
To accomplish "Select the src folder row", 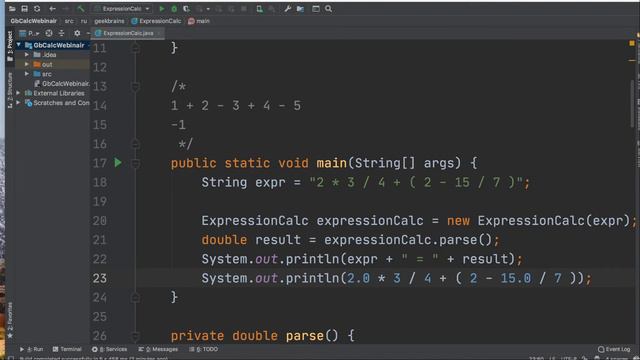I will click(x=52, y=74).
